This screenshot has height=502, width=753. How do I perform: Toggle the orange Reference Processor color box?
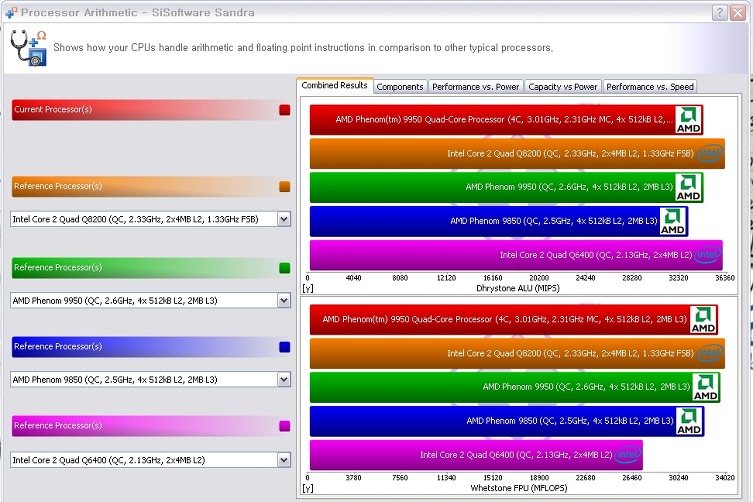284,186
